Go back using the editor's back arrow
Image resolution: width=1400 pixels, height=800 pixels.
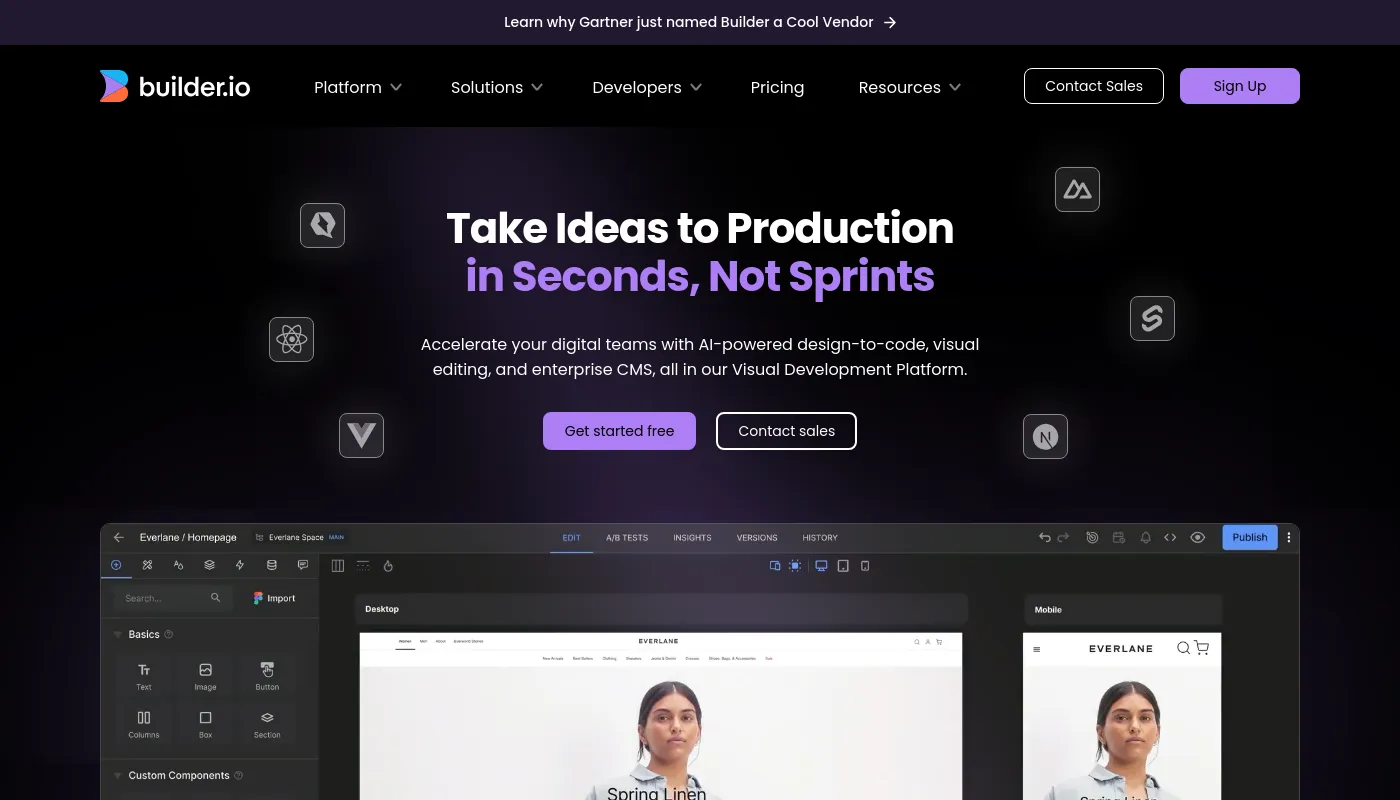pyautogui.click(x=119, y=537)
